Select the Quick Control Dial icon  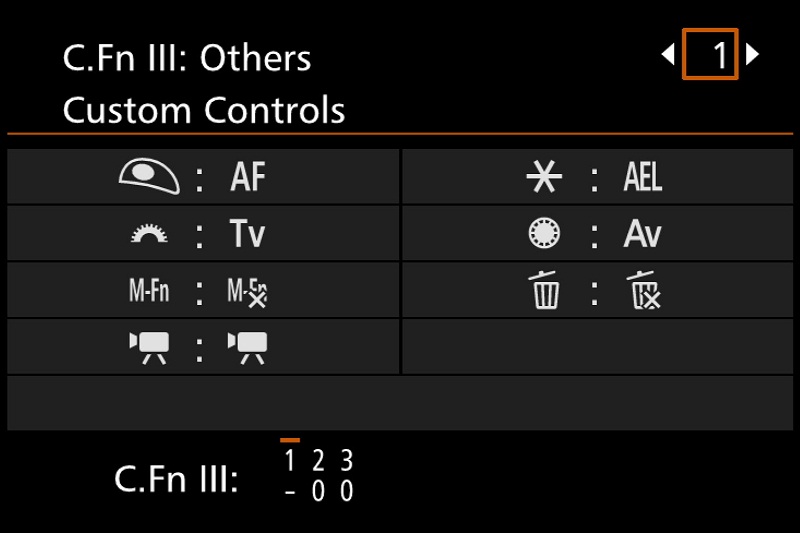(544, 234)
